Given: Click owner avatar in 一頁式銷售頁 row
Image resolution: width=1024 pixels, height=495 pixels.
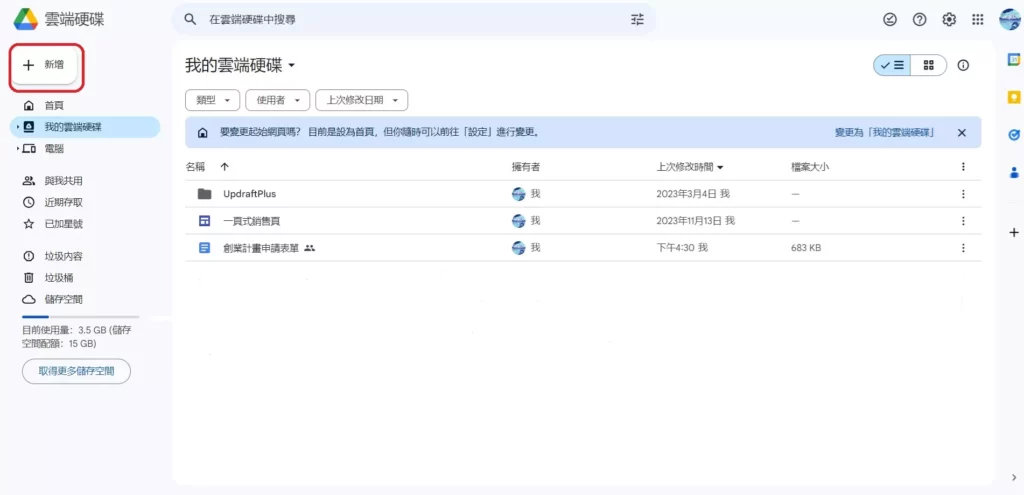Looking at the screenshot, I should tap(519, 221).
